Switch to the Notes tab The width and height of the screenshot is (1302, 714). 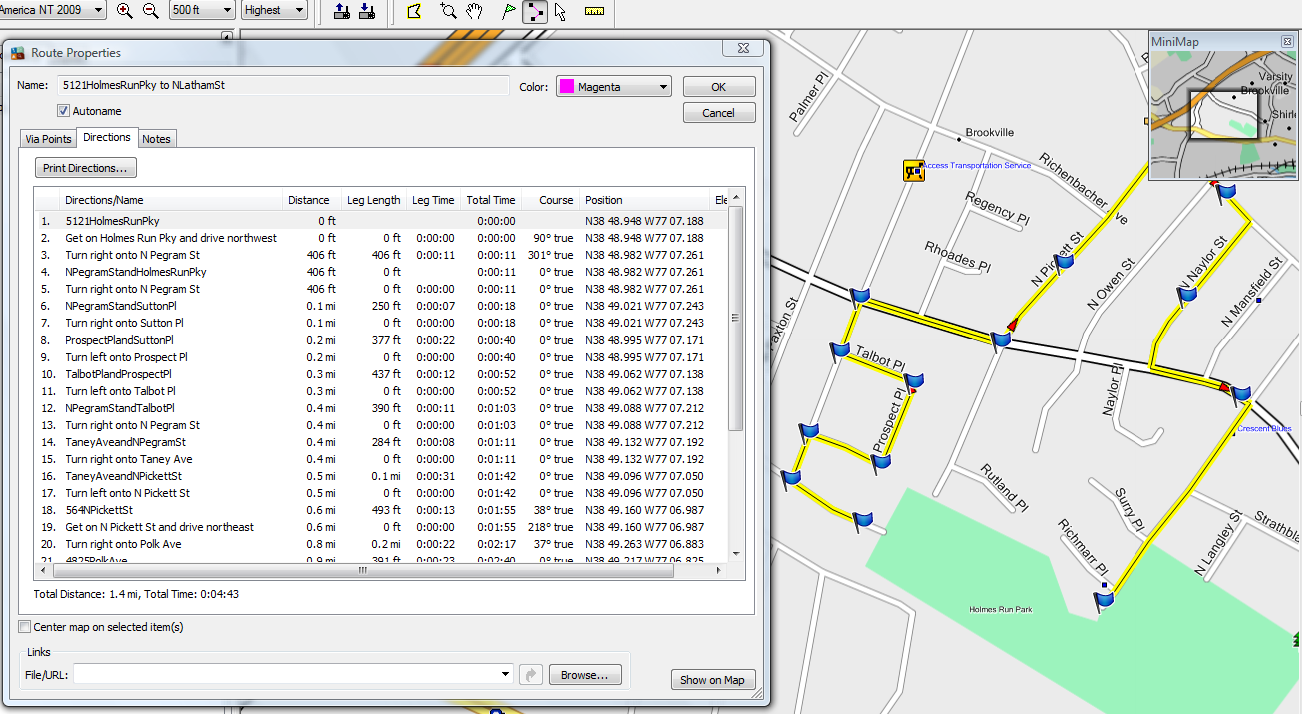(x=157, y=139)
